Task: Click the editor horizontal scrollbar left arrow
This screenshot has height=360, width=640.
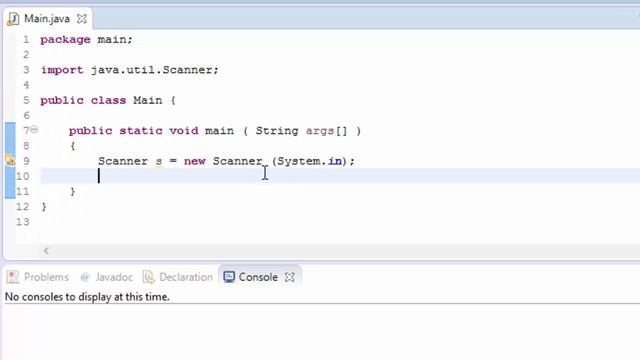Action: click(46, 251)
